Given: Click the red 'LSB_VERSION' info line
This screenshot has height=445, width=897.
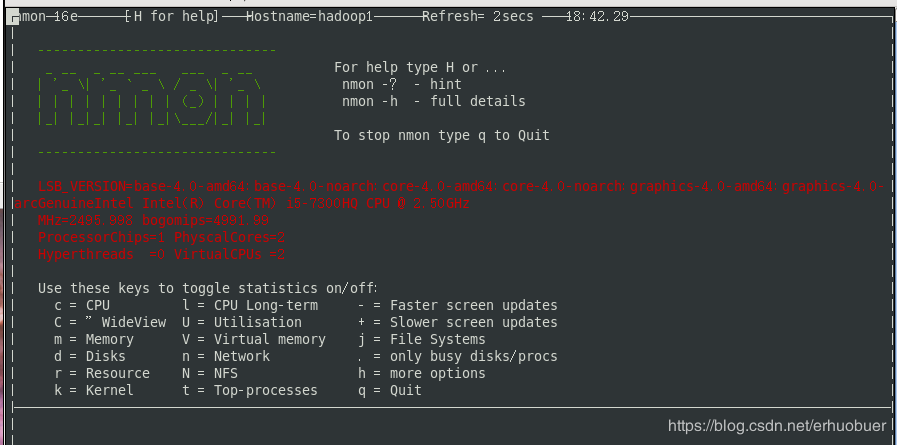Looking at the screenshot, I should [461, 186].
